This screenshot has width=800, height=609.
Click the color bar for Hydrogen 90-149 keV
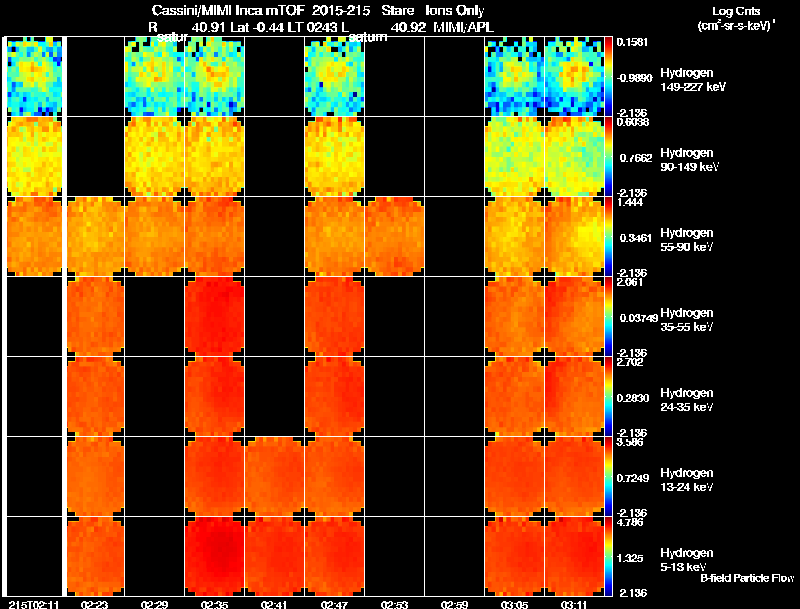[x=608, y=157]
